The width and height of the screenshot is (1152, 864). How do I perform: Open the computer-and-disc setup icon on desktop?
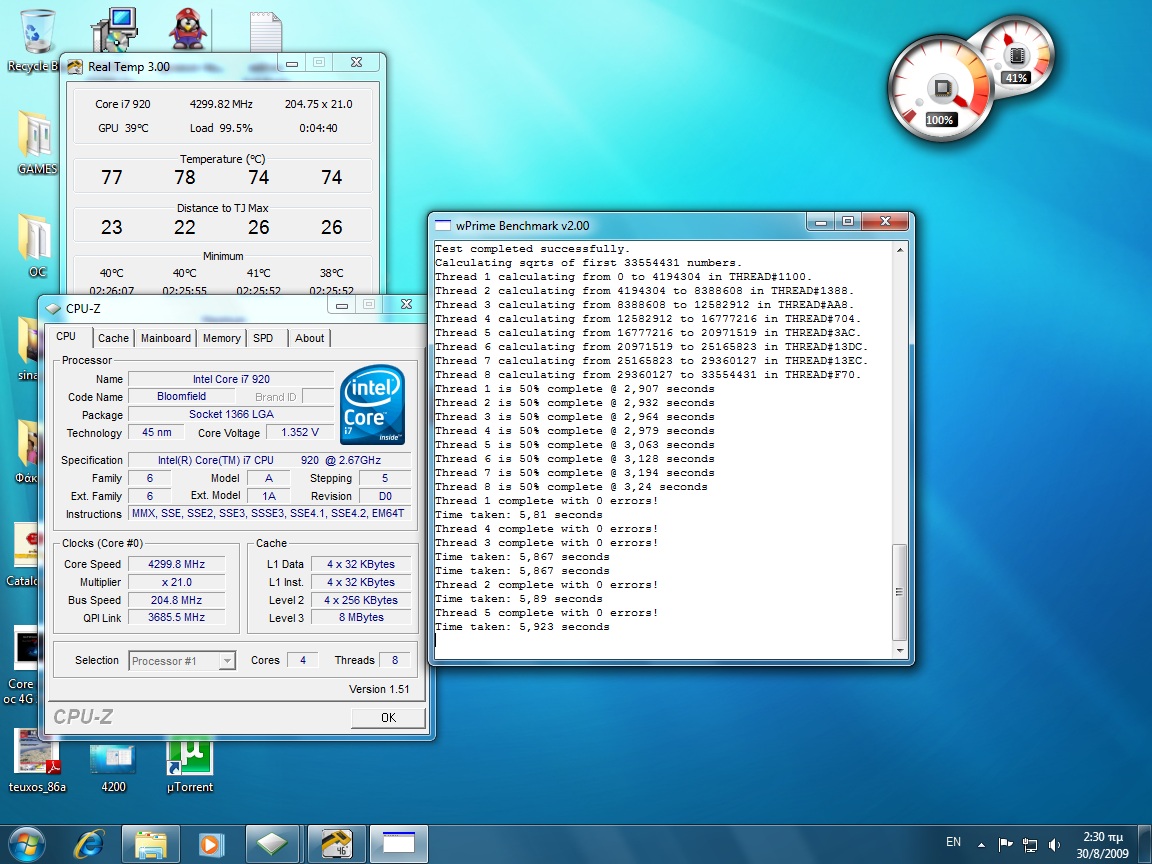(x=115, y=29)
